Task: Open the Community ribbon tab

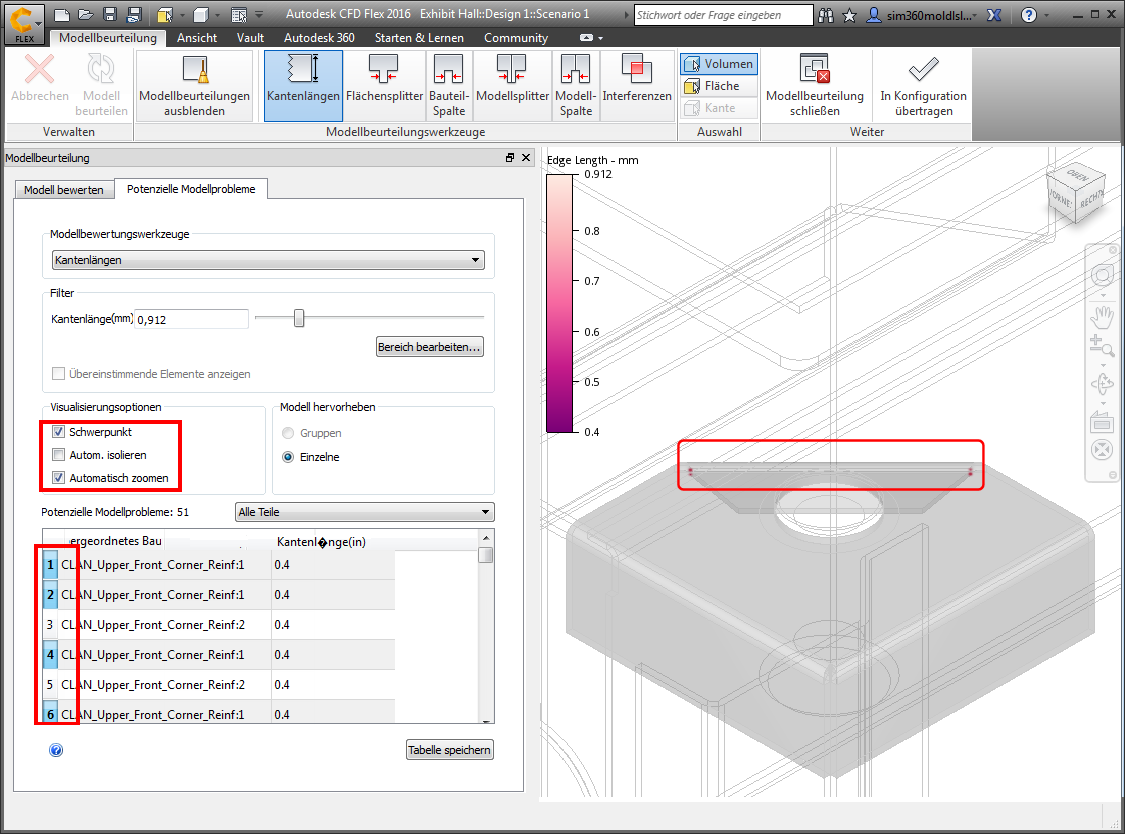Action: pyautogui.click(x=516, y=38)
